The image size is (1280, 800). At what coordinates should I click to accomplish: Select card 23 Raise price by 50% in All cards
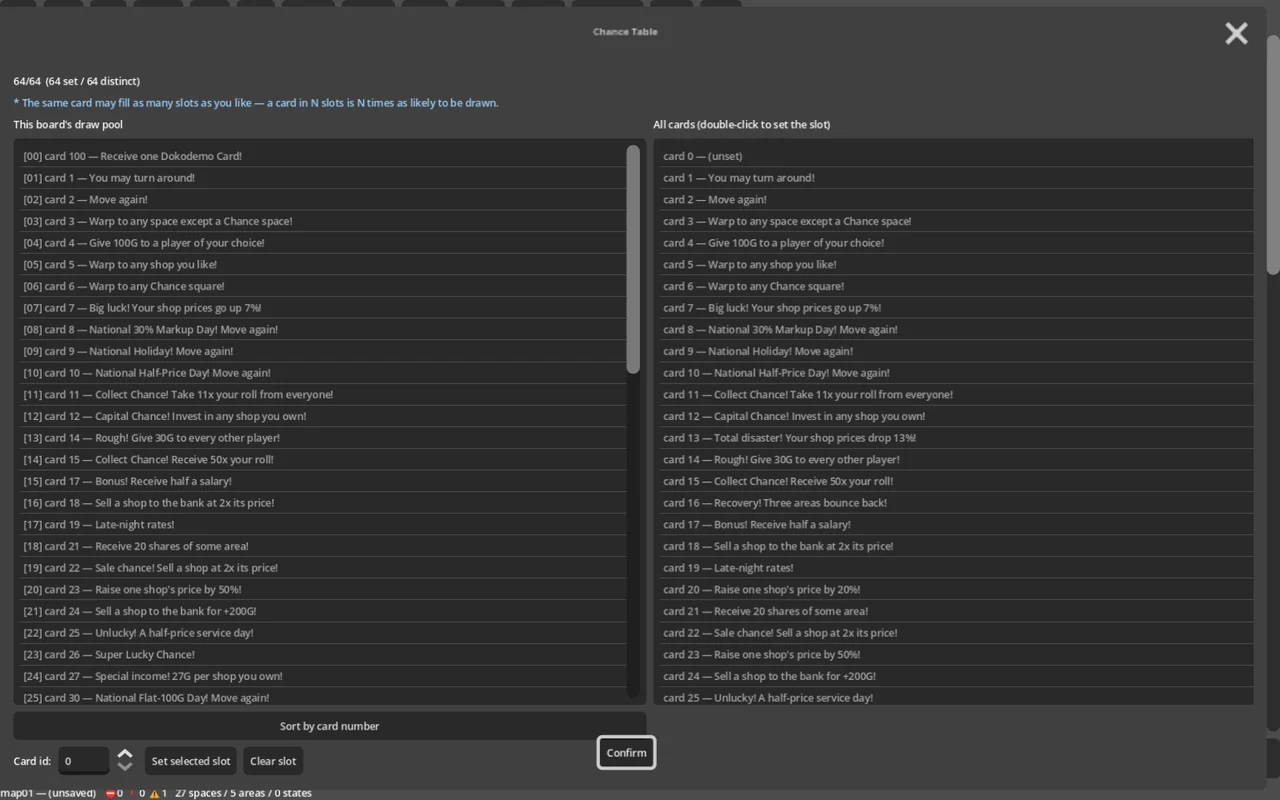[x=955, y=655]
